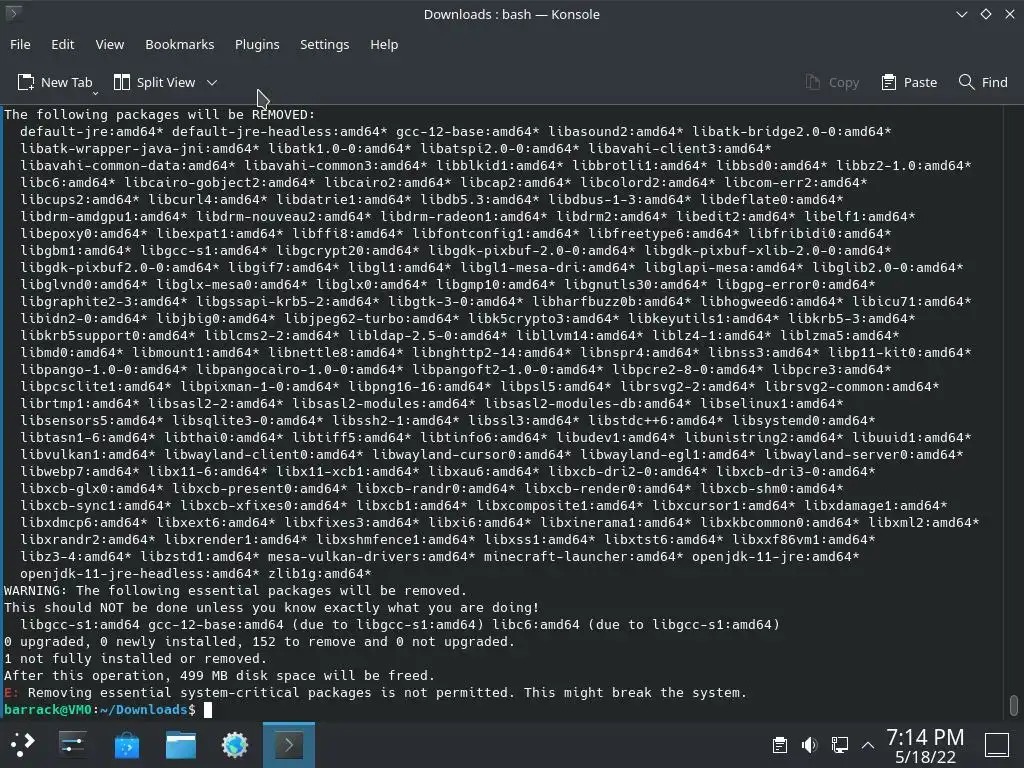Image resolution: width=1024 pixels, height=768 pixels.
Task: Click the 'After this operation, 499 MB' line
Action: click(x=219, y=675)
